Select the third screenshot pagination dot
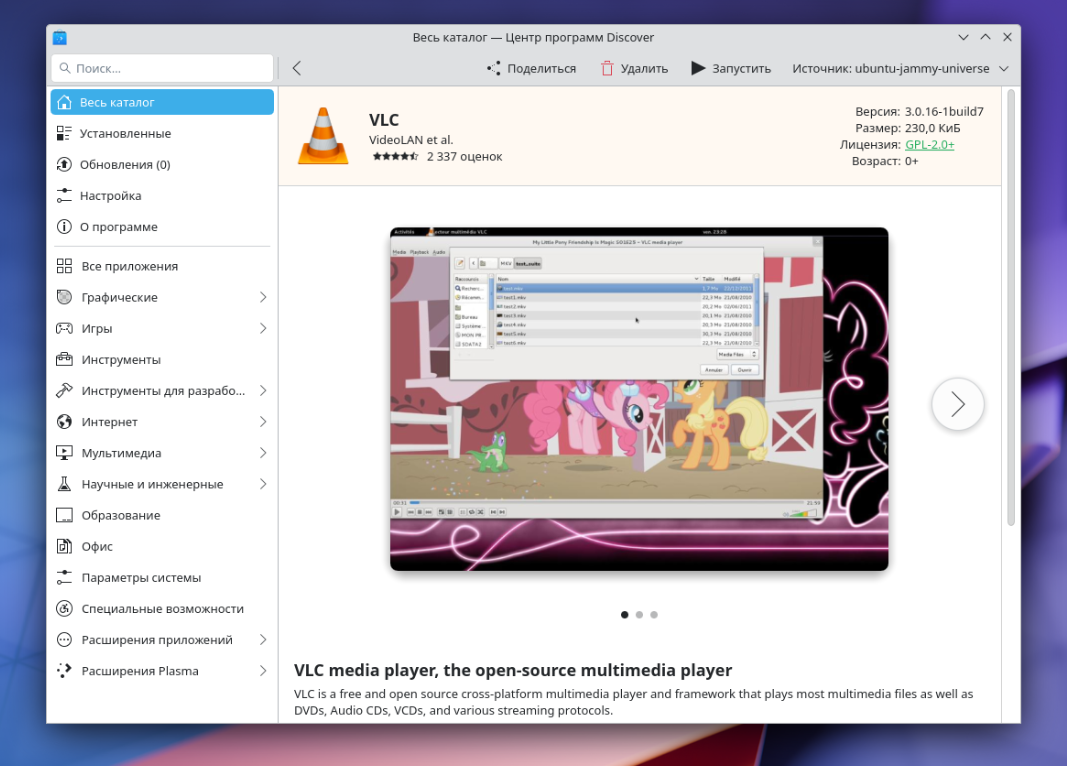Viewport: 1067px width, 766px height. [654, 614]
